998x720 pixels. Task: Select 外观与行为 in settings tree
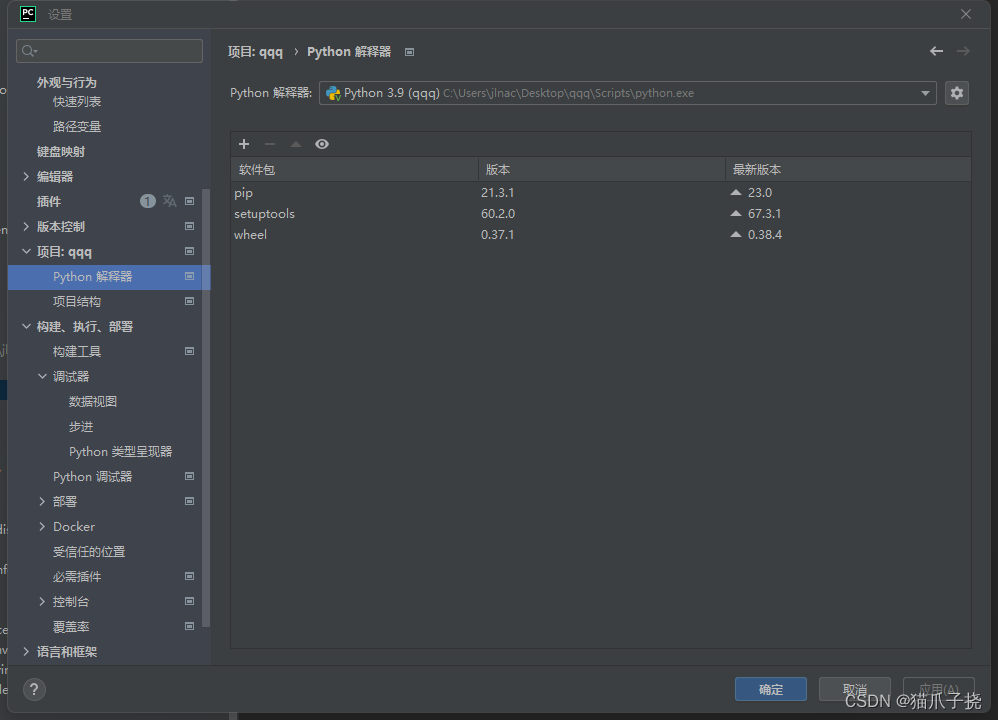click(x=67, y=83)
